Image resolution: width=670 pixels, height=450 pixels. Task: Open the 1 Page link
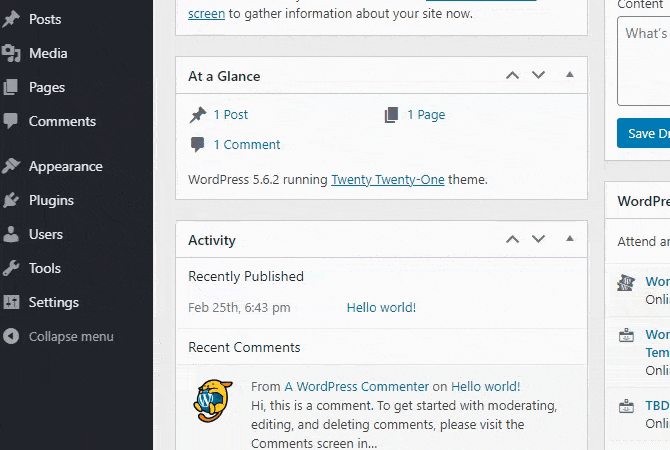(426, 115)
